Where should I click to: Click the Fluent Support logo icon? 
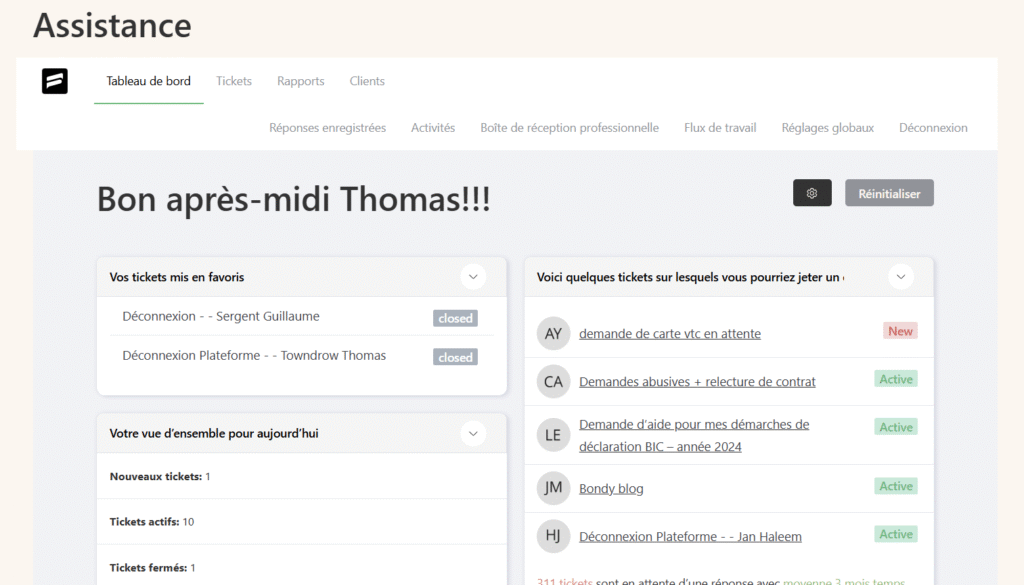pos(55,81)
